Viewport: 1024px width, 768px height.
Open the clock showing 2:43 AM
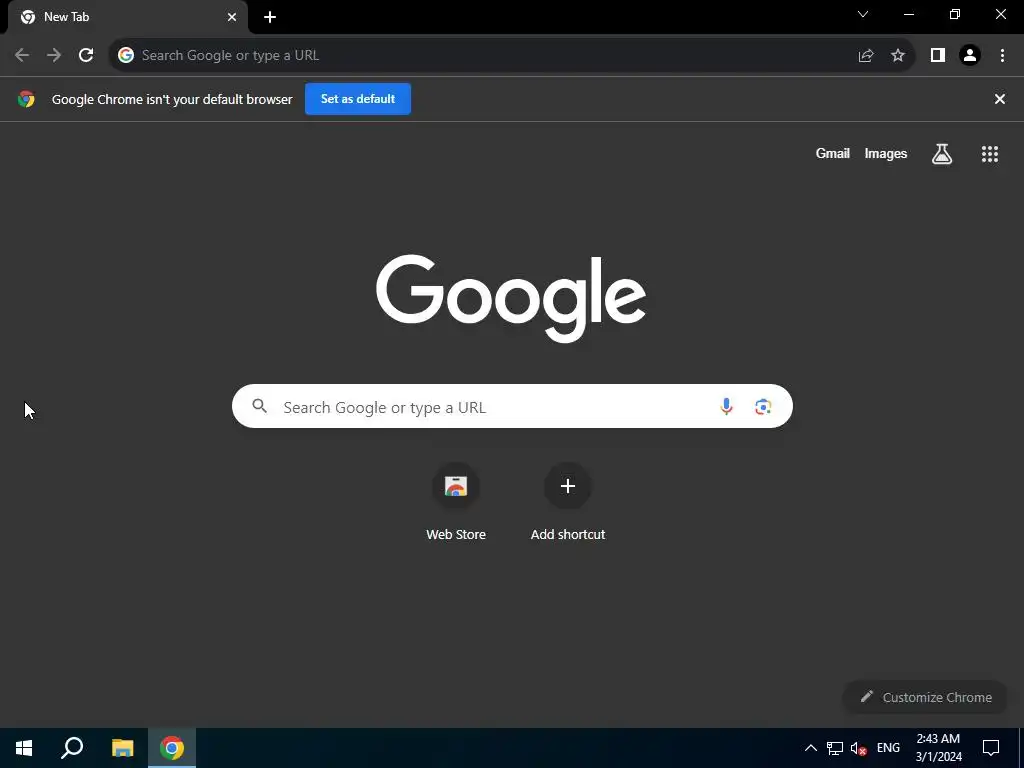pos(938,748)
